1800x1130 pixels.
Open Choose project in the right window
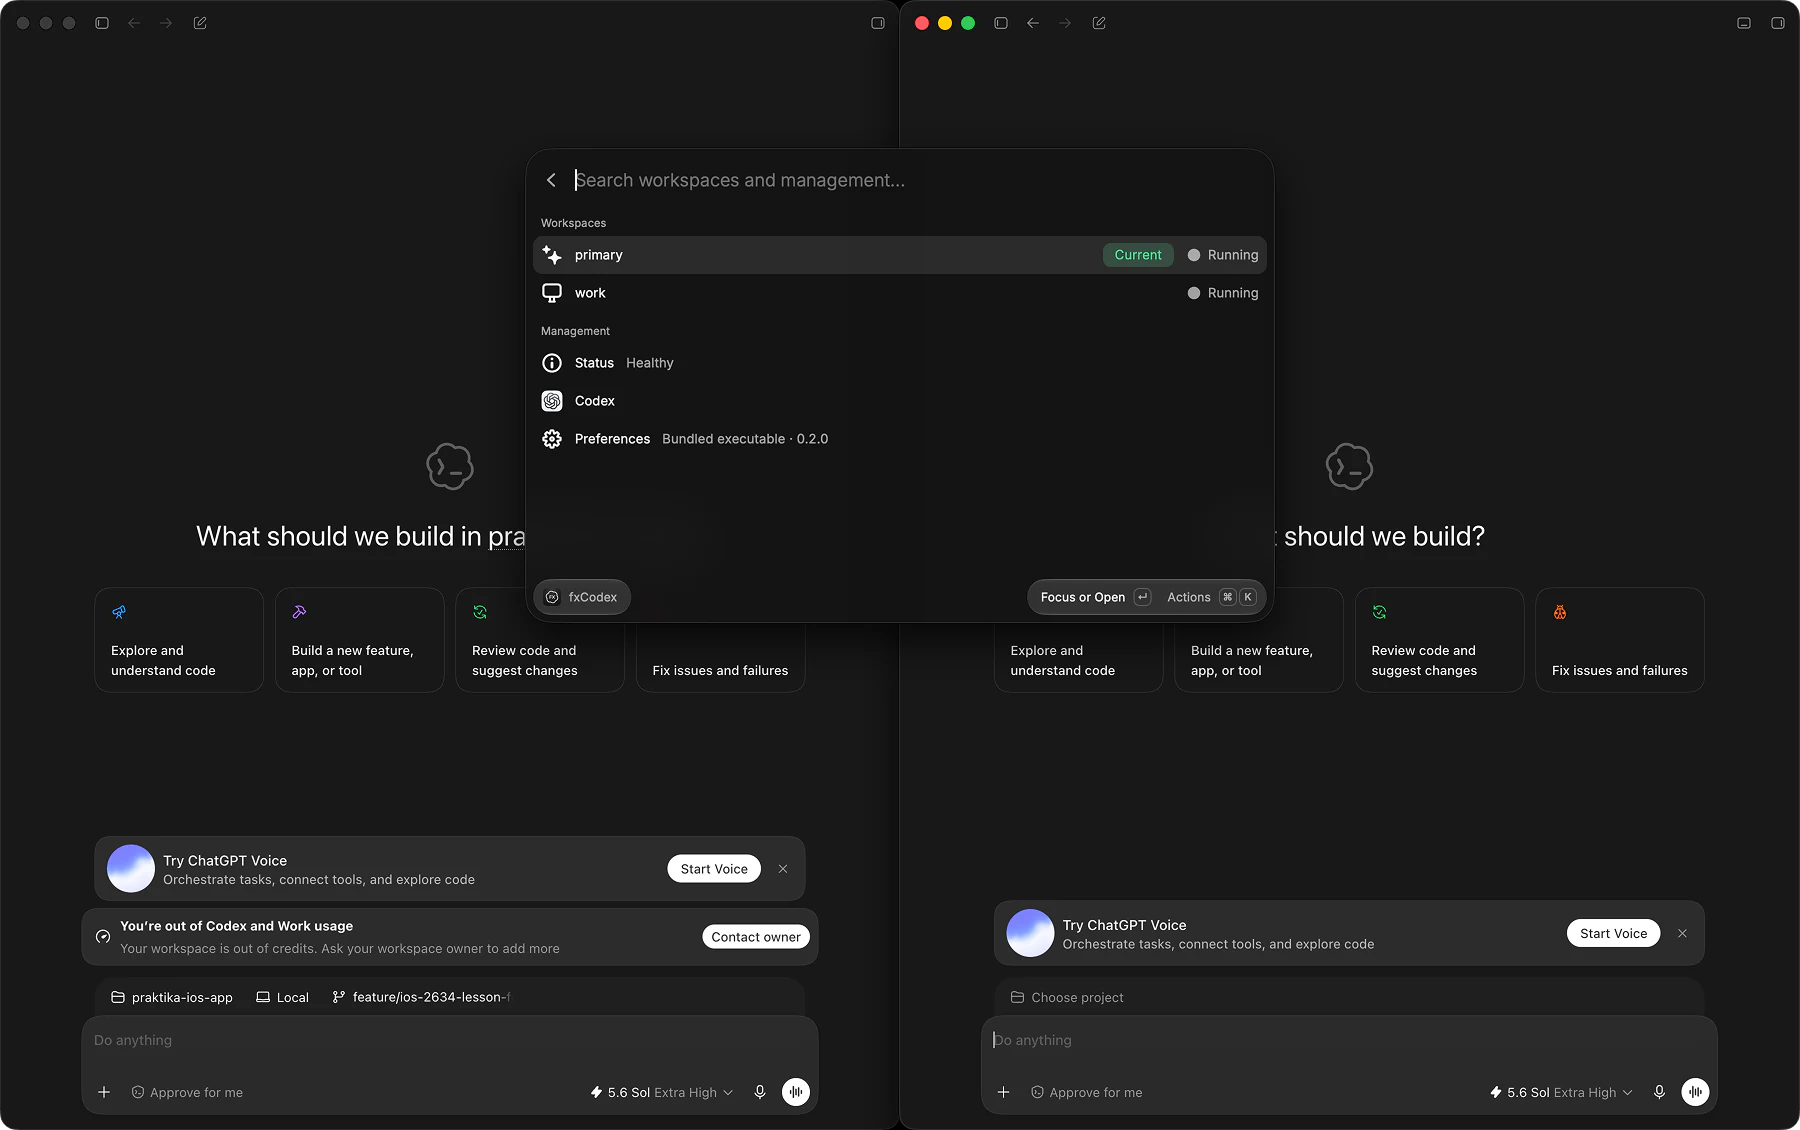1067,997
